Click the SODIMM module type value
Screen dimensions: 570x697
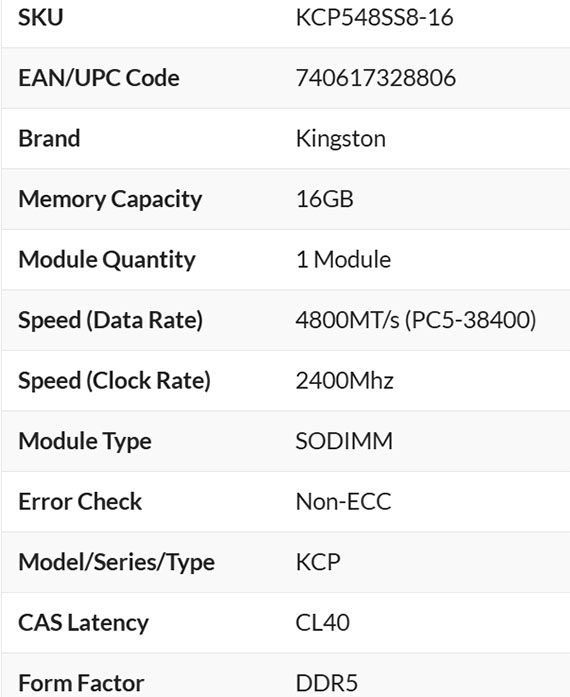click(344, 441)
